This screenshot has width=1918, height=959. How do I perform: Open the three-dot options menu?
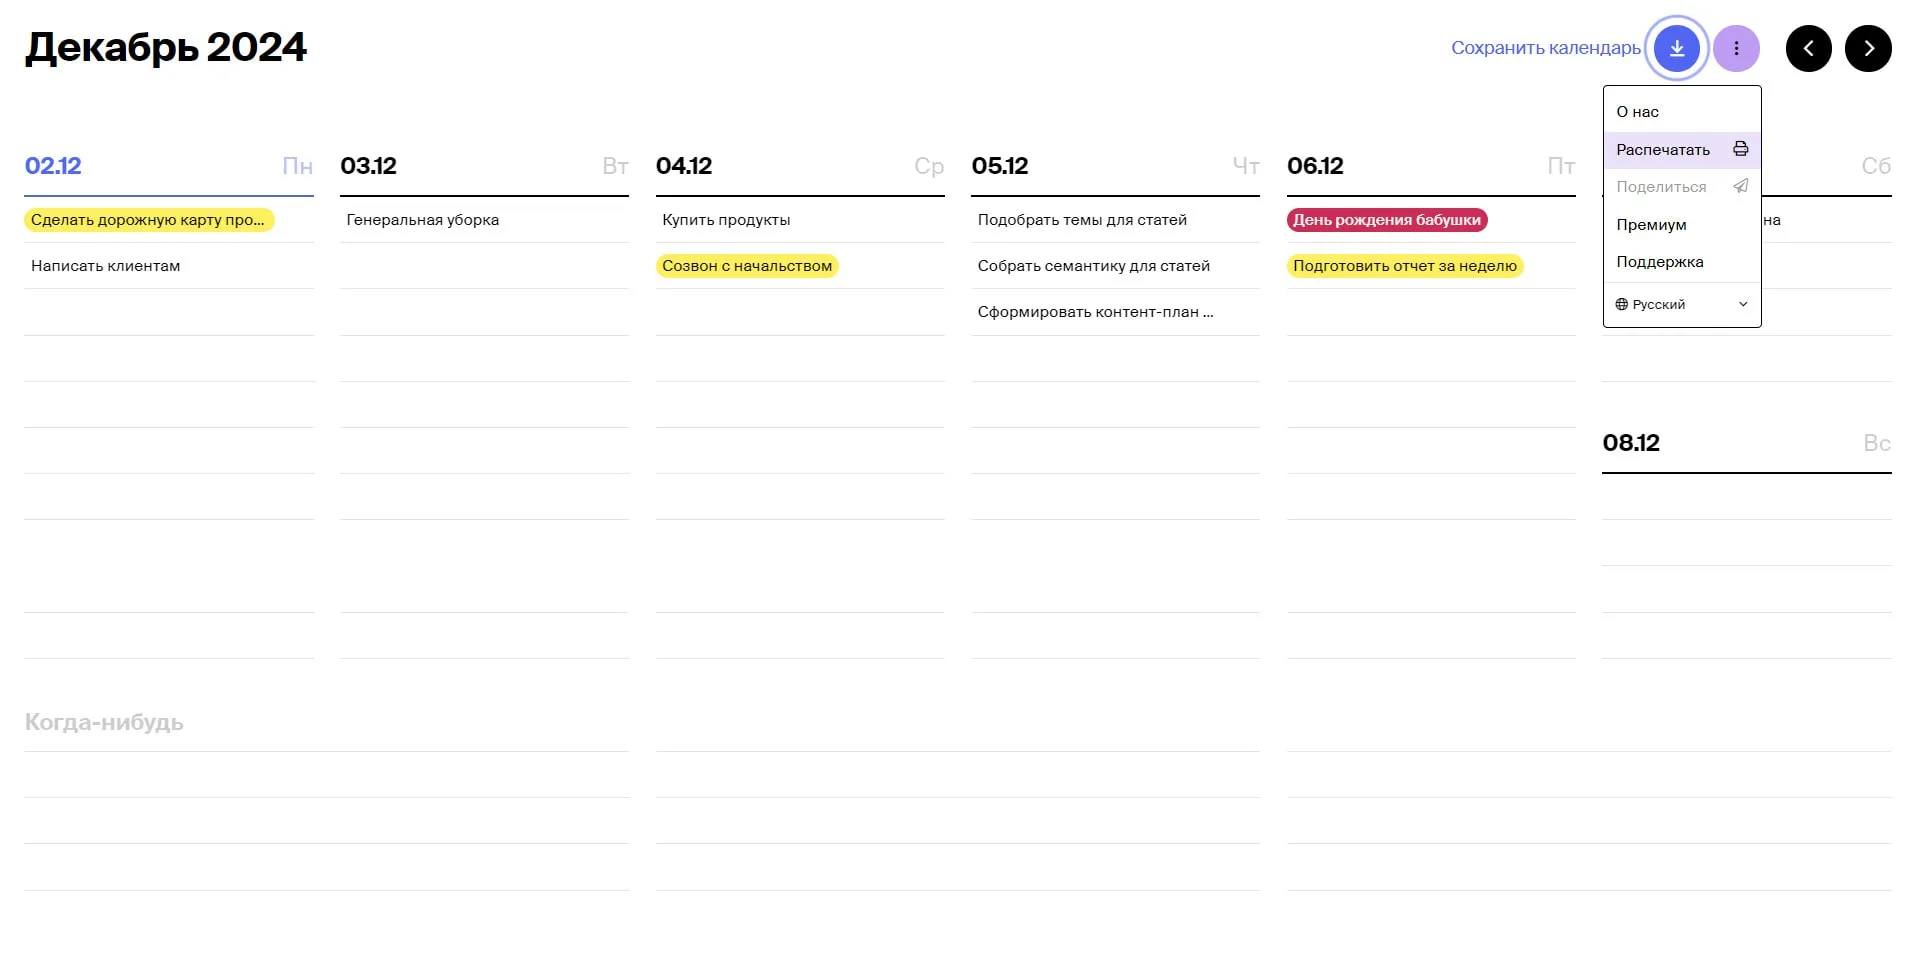(1736, 48)
